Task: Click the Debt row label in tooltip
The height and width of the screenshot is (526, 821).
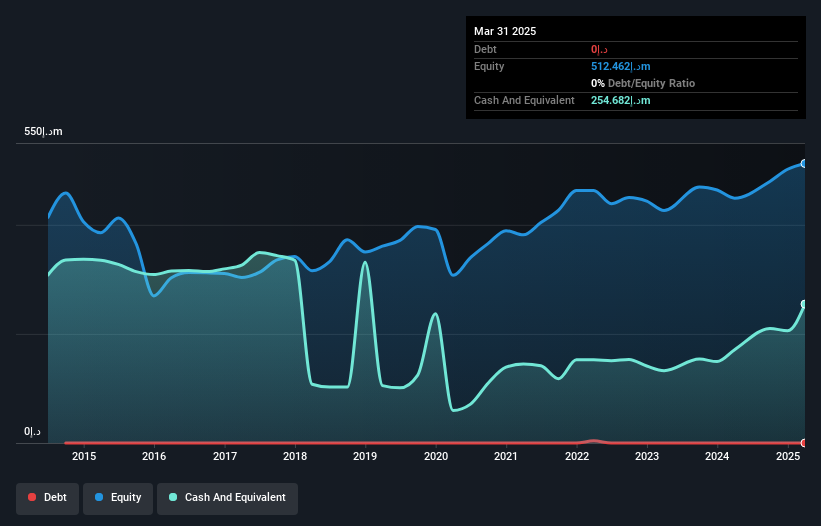Action: pyautogui.click(x=485, y=49)
